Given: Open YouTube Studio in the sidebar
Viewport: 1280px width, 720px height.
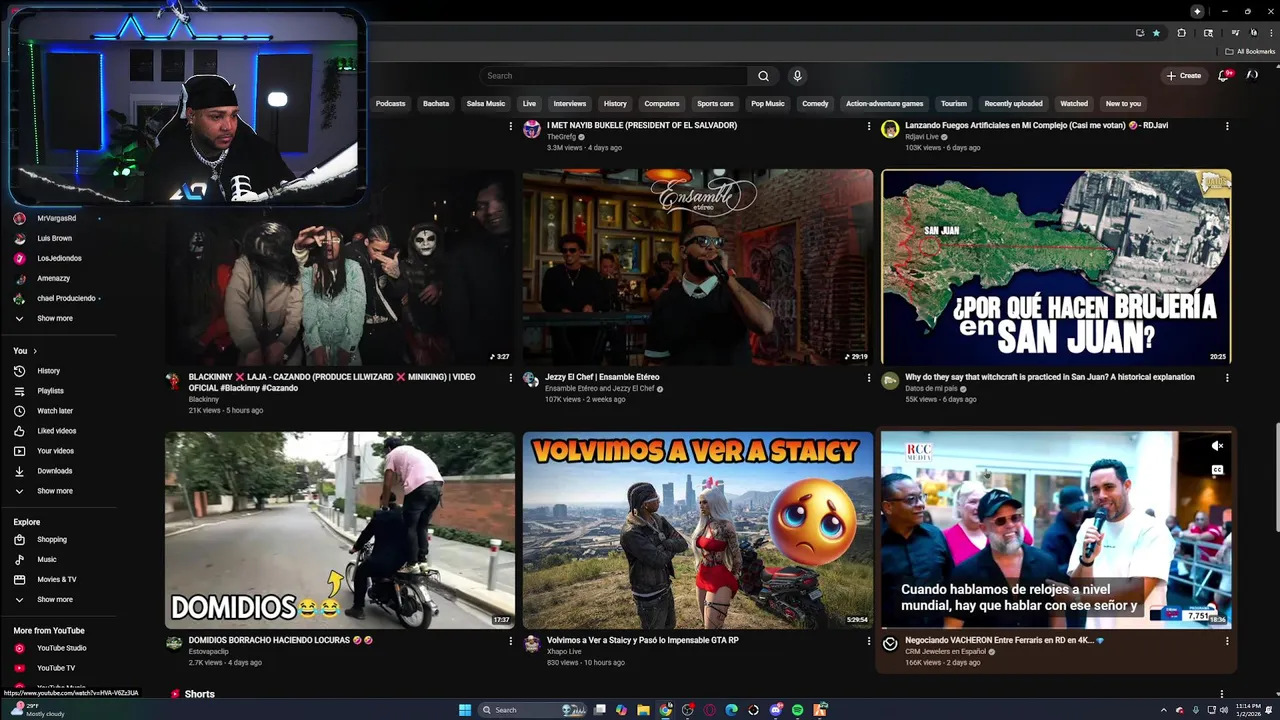Looking at the screenshot, I should [x=60, y=648].
